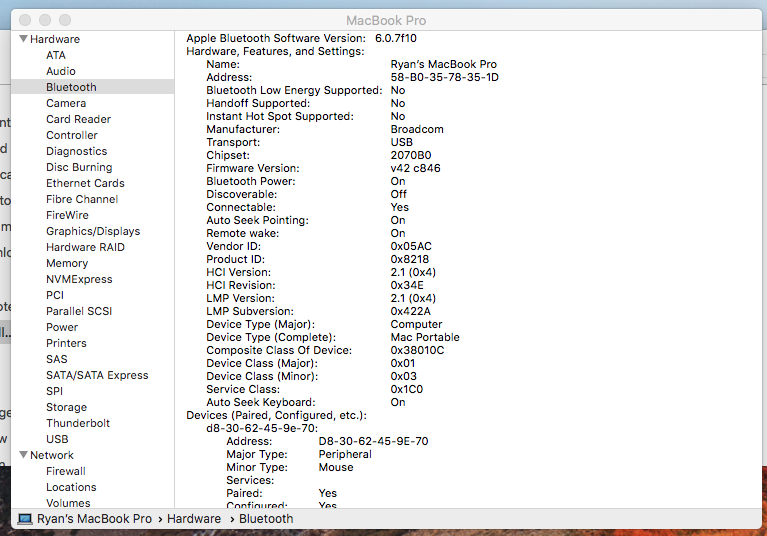Open the Camera hardware entry
This screenshot has width=767, height=536.
[x=66, y=103]
